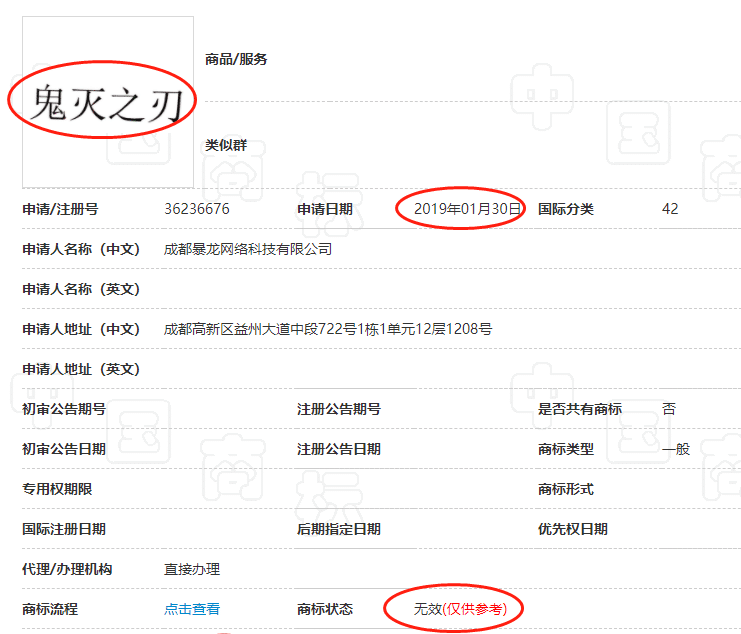Click the 代理/办理机构 label
This screenshot has width=741, height=634.
click(67, 569)
